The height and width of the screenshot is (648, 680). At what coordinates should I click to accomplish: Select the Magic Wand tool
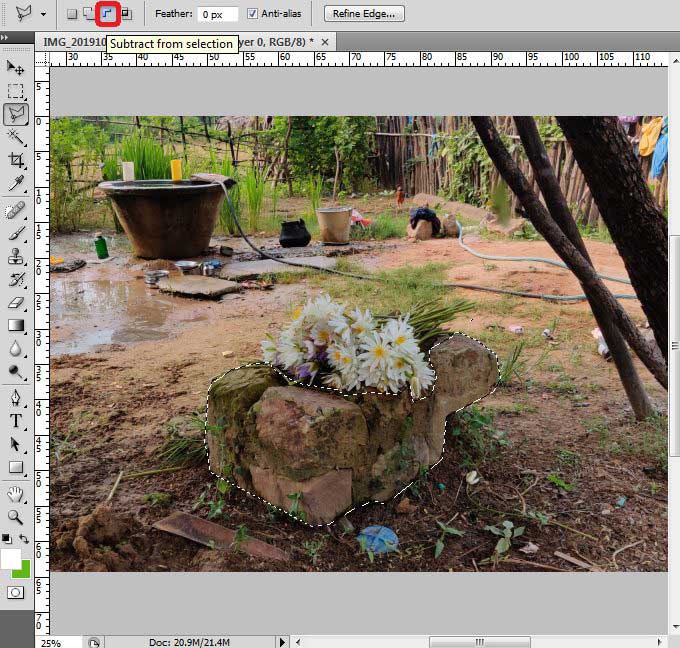pyautogui.click(x=16, y=137)
